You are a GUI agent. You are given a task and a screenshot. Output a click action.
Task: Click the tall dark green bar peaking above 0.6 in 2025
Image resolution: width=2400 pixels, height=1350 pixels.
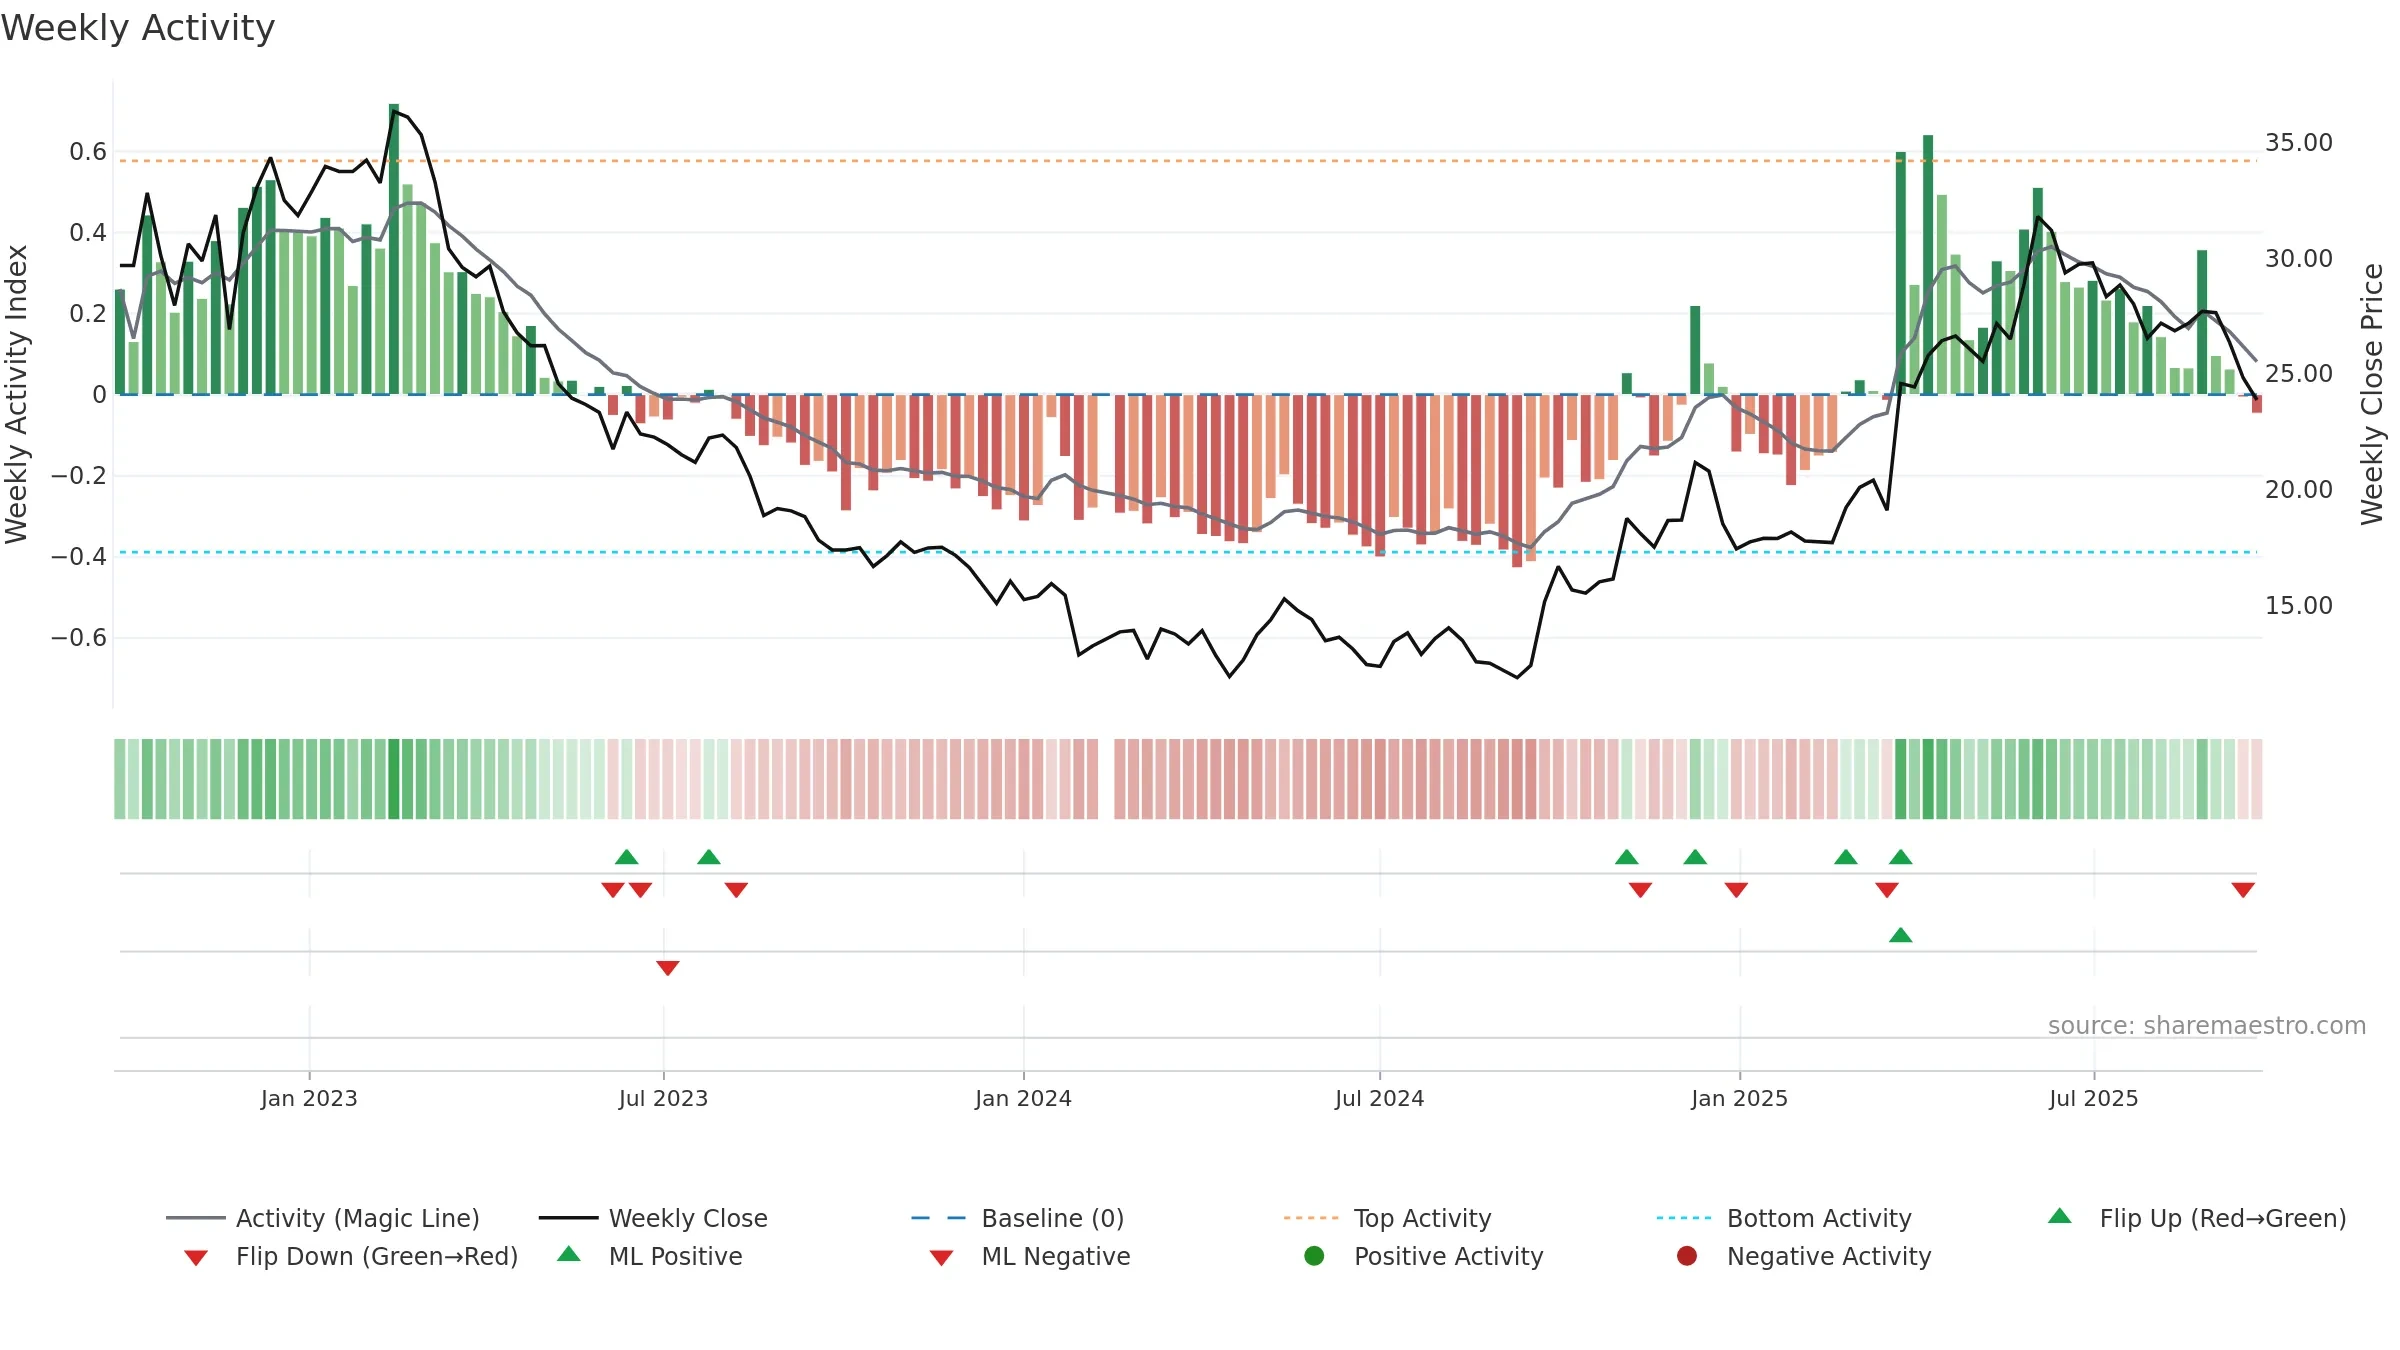[1928, 265]
